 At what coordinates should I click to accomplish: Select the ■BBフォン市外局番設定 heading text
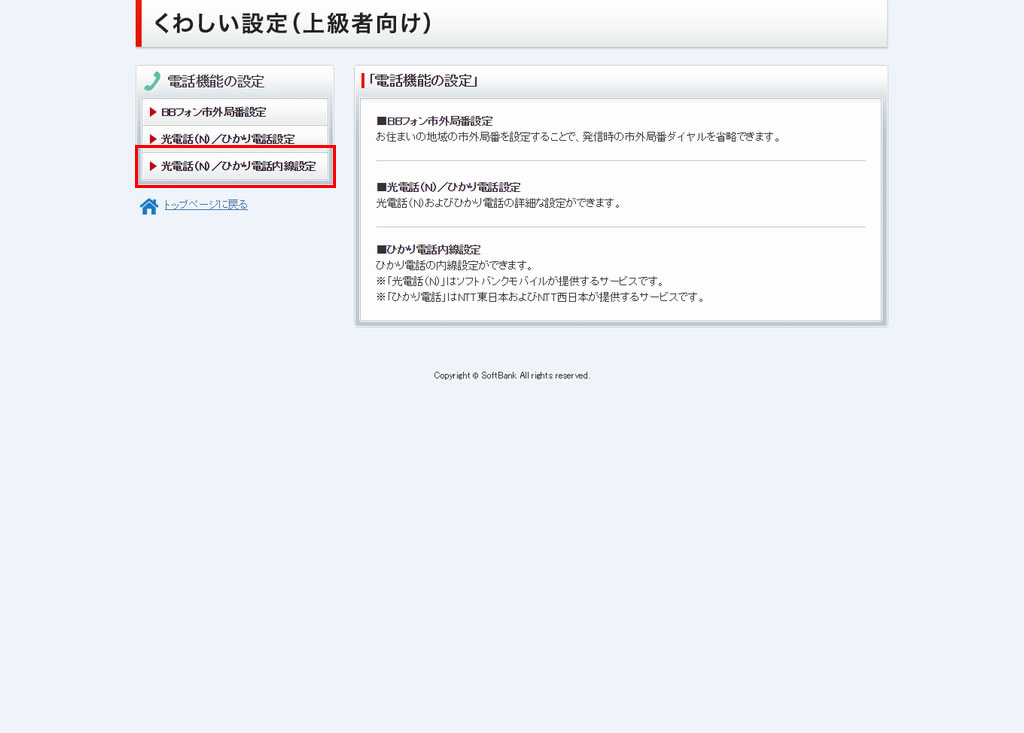434,121
